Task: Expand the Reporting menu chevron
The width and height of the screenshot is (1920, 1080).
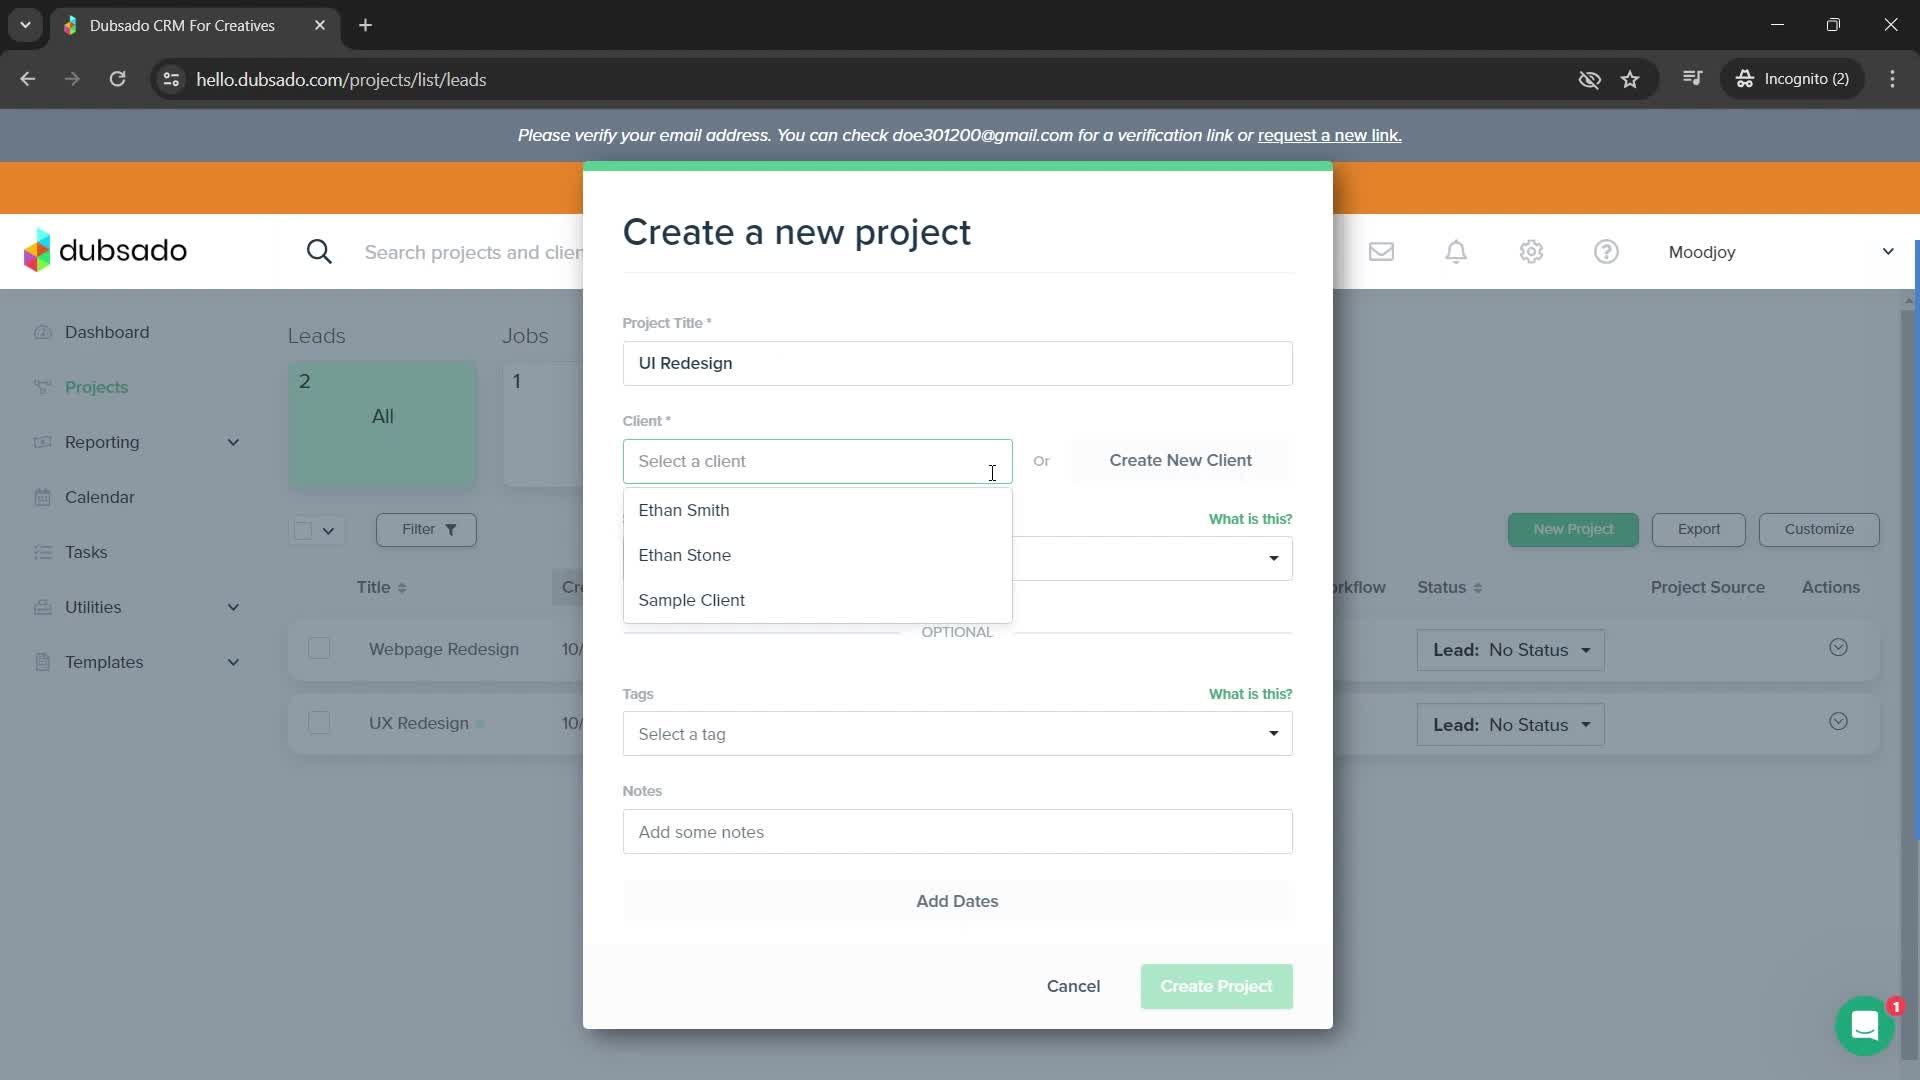Action: (233, 442)
